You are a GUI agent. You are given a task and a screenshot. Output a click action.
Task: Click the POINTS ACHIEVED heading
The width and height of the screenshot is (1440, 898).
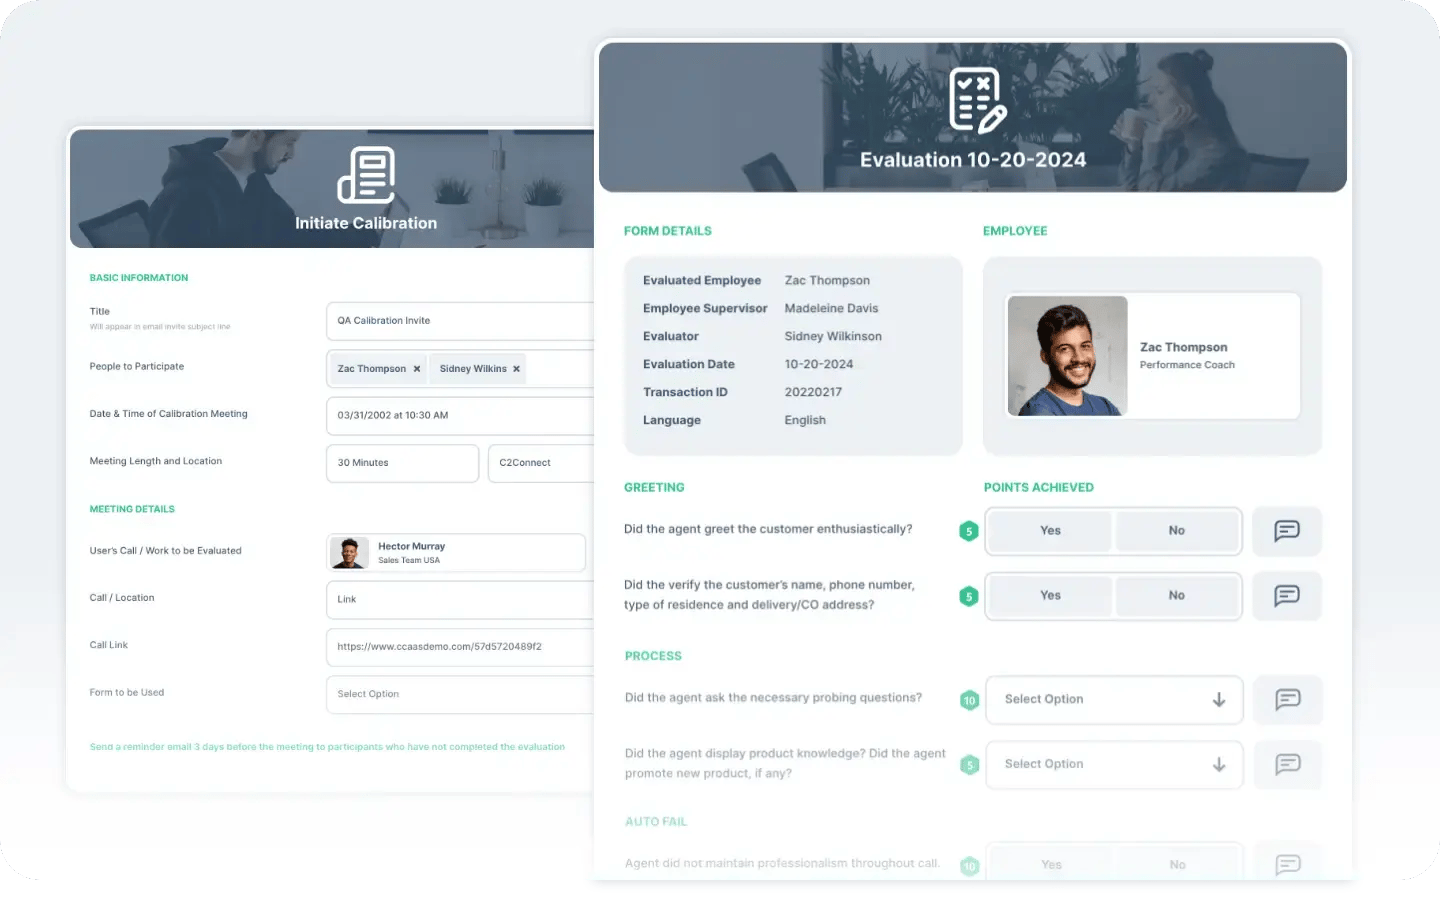tap(1039, 488)
